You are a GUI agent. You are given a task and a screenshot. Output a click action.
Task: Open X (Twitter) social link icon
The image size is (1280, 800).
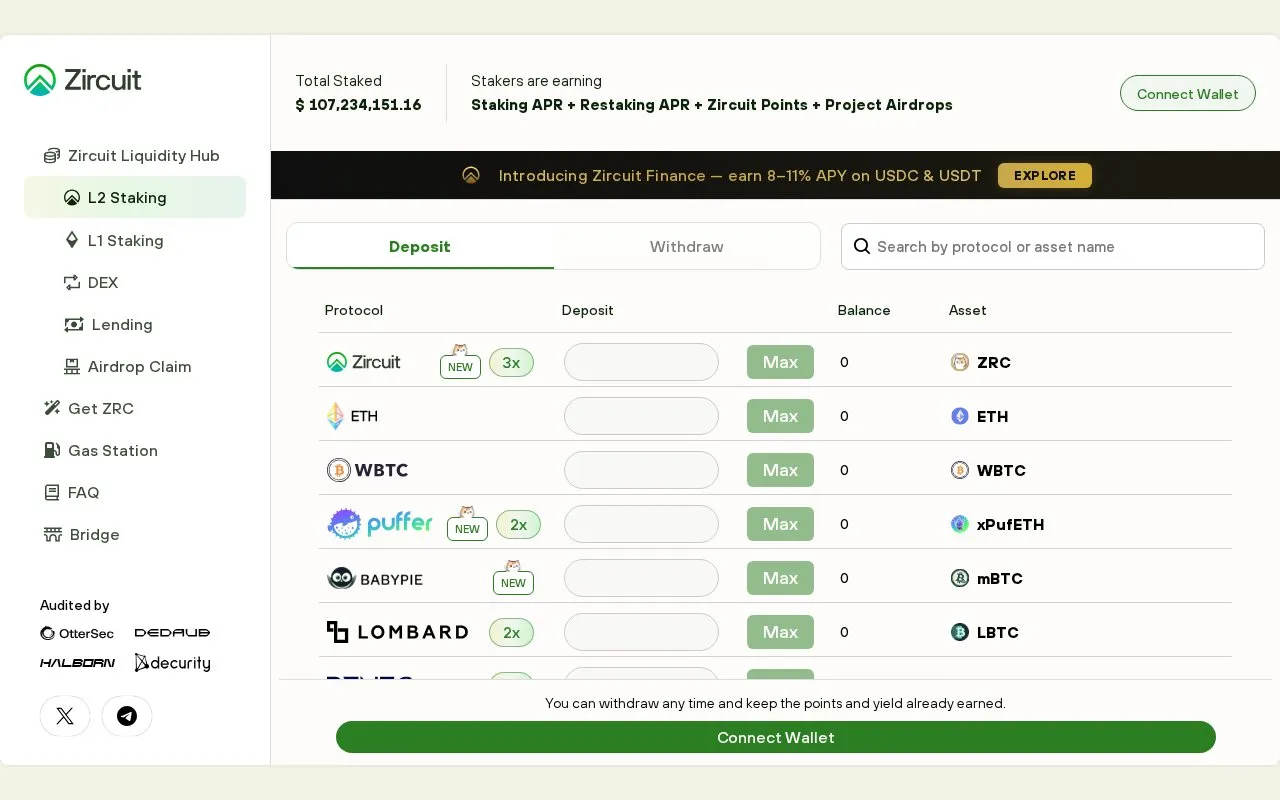point(65,716)
